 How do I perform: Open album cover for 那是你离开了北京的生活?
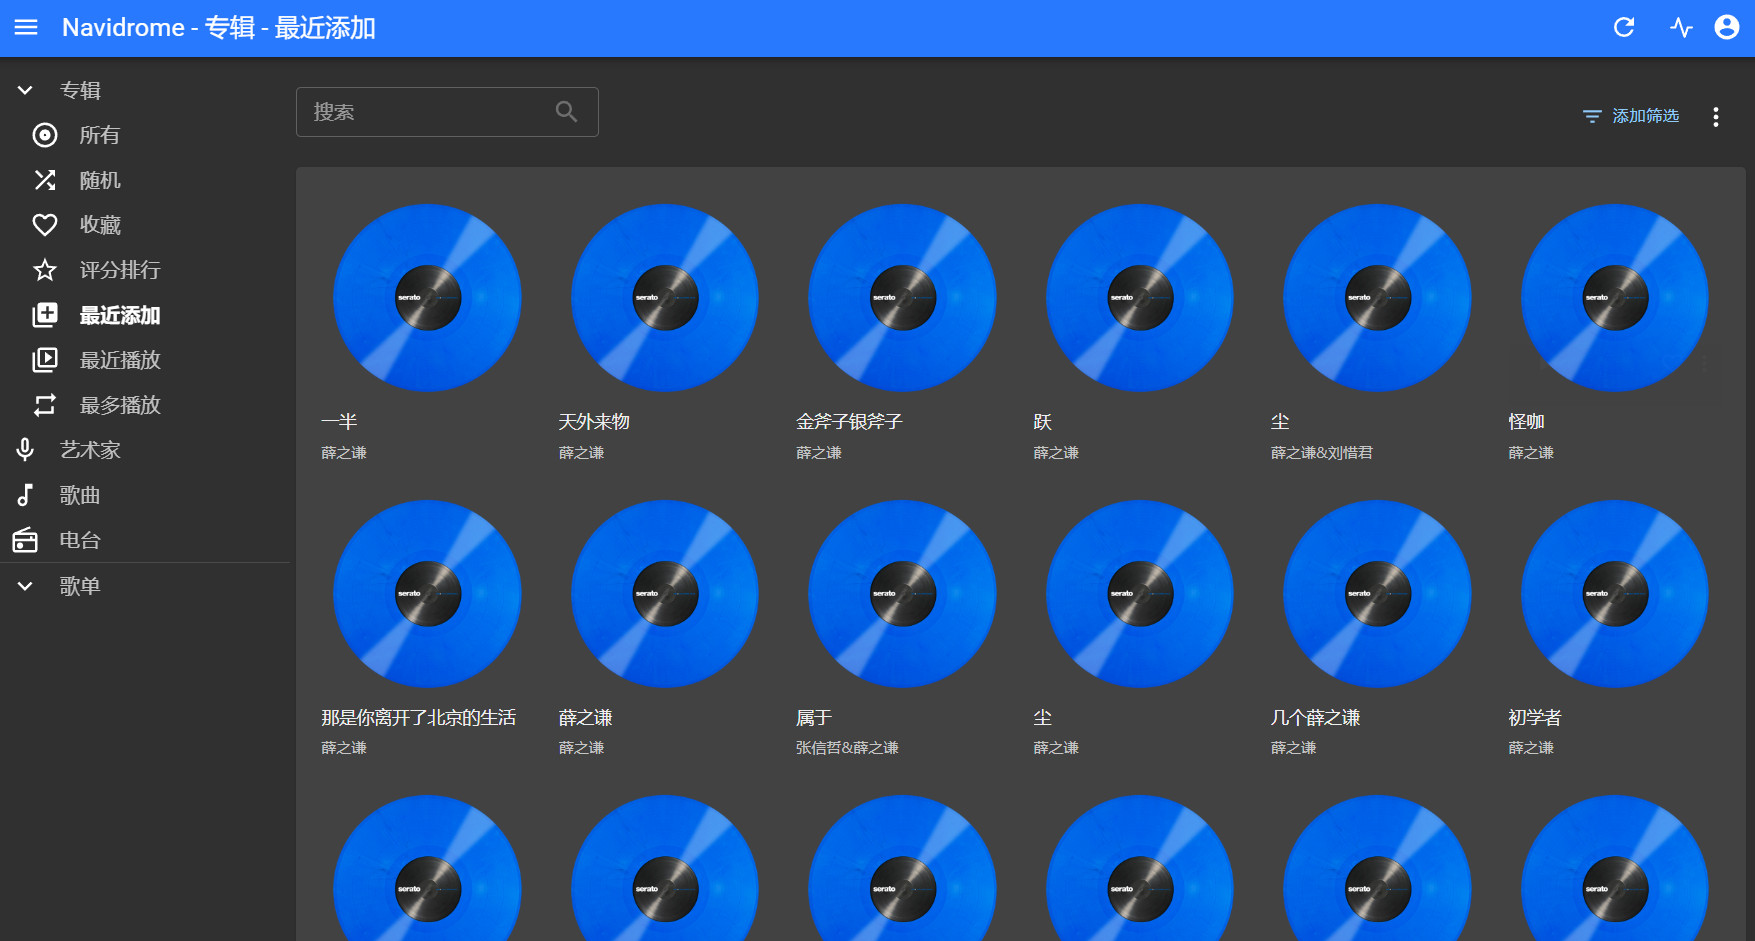(x=427, y=594)
